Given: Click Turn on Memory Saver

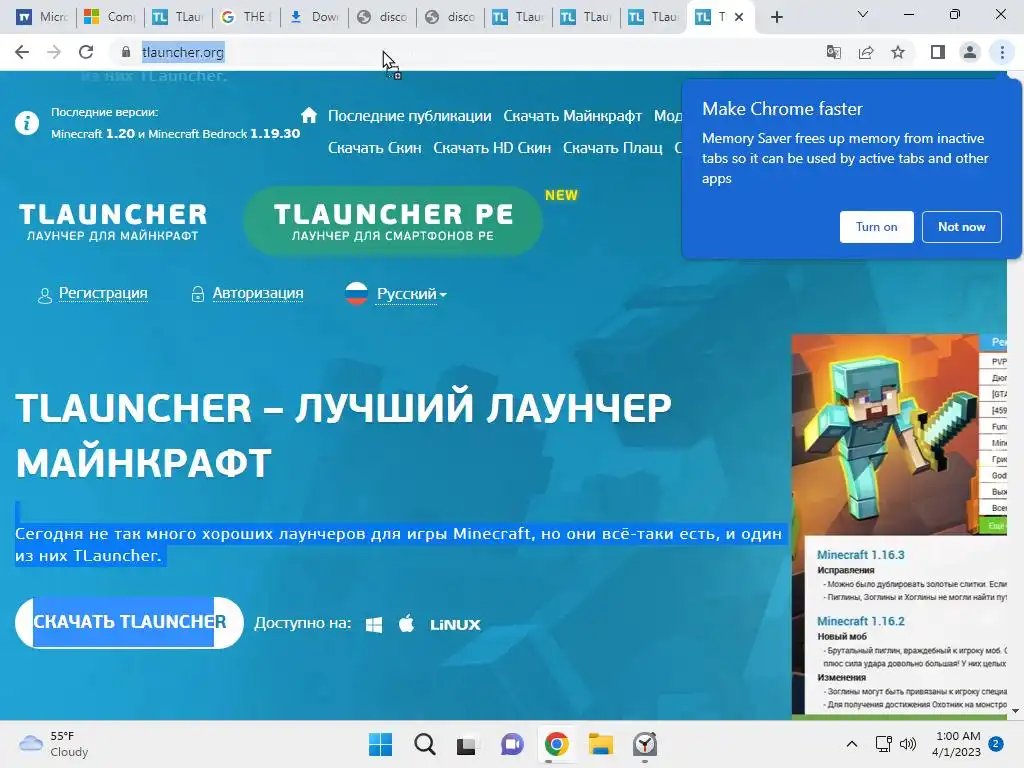Looking at the screenshot, I should click(x=876, y=227).
